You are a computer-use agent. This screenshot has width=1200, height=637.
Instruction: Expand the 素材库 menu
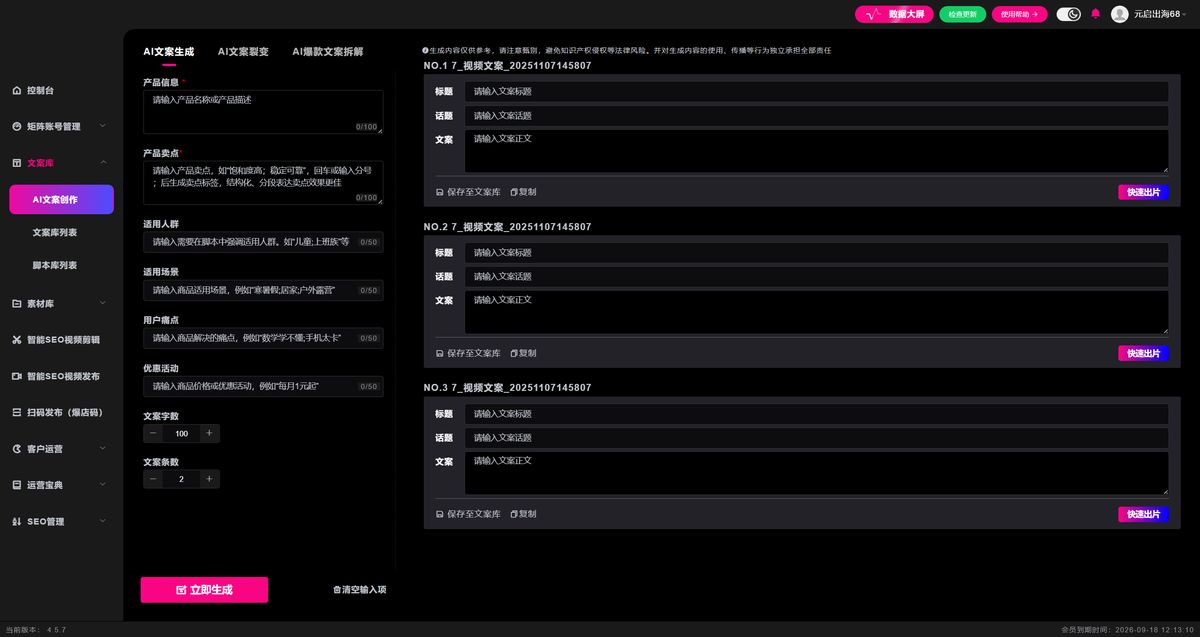(59, 303)
